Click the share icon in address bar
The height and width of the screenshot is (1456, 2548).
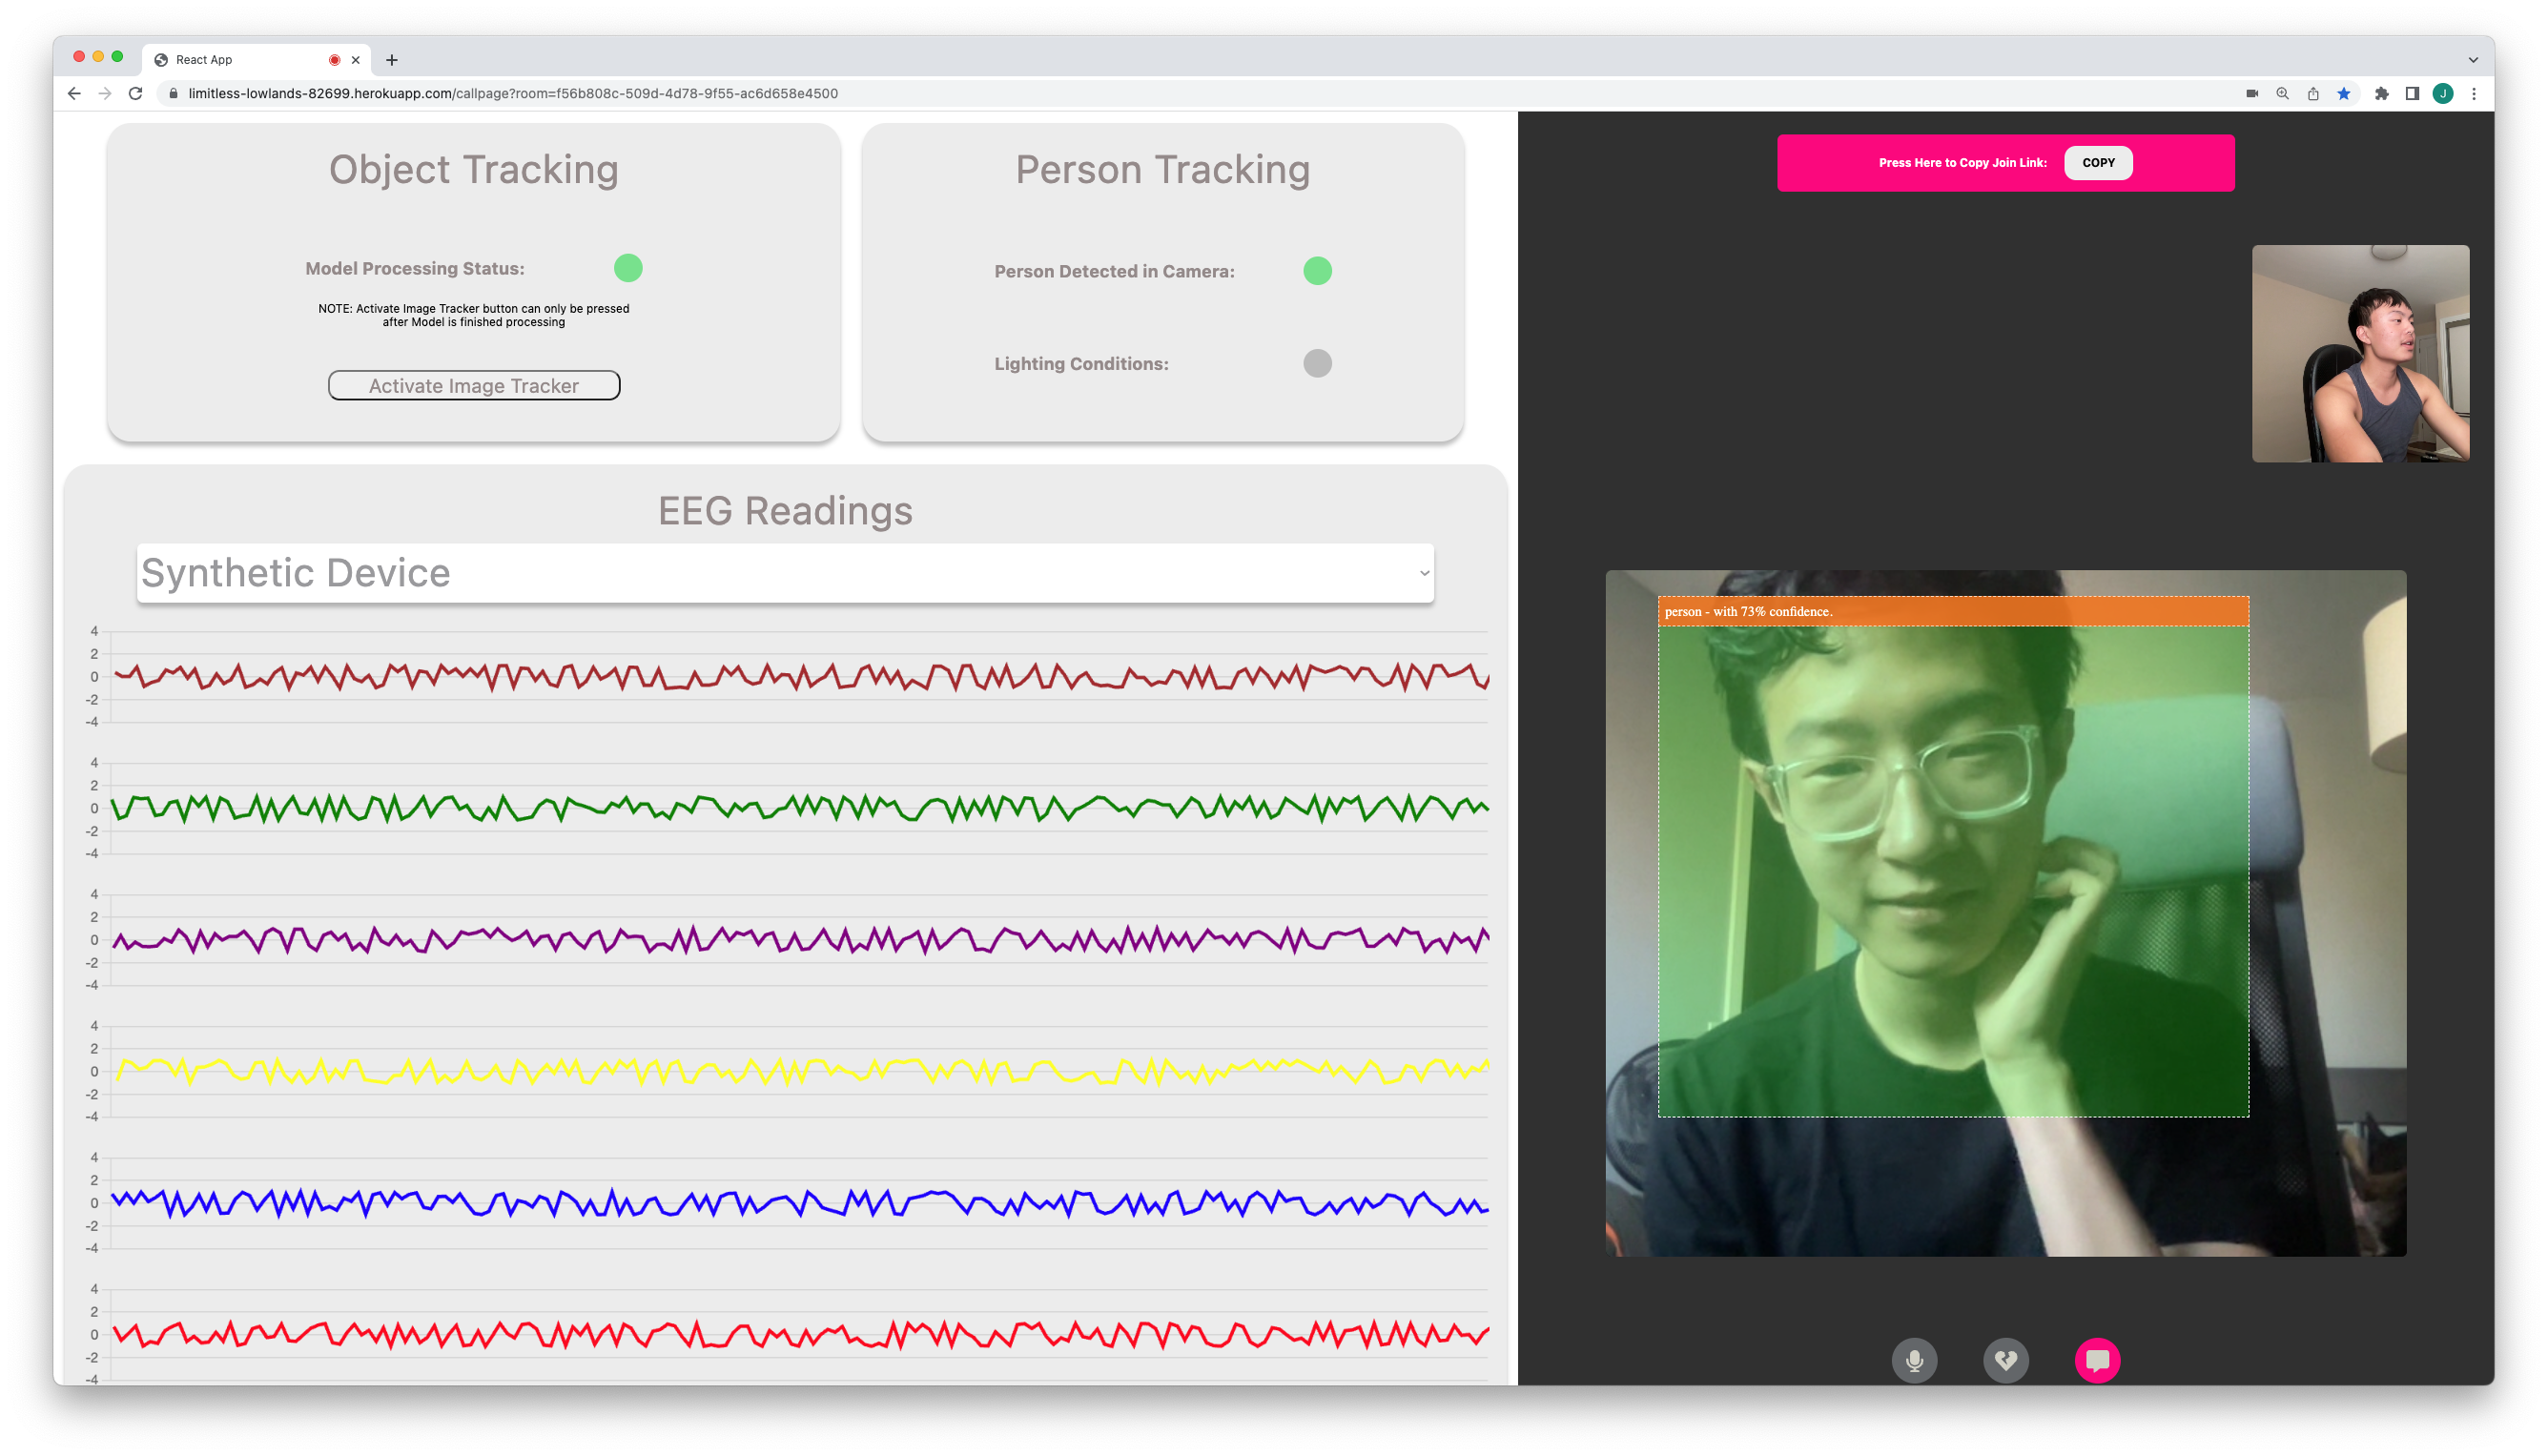coord(2313,93)
